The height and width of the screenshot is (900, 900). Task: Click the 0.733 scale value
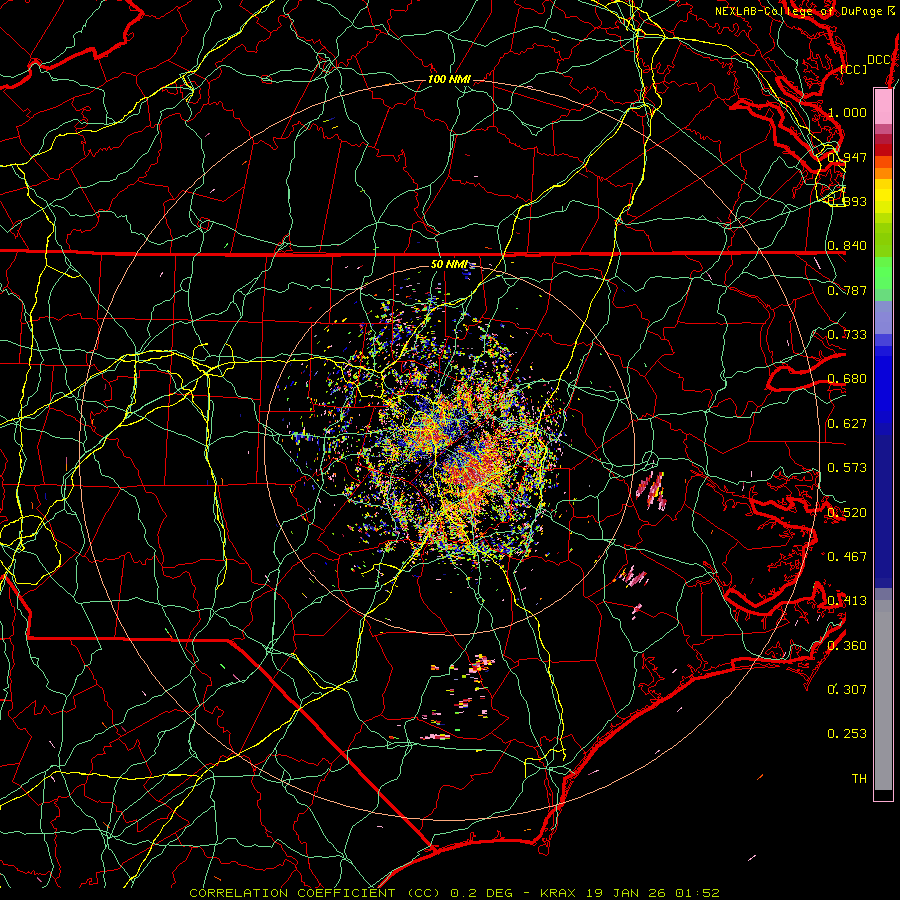pos(847,335)
